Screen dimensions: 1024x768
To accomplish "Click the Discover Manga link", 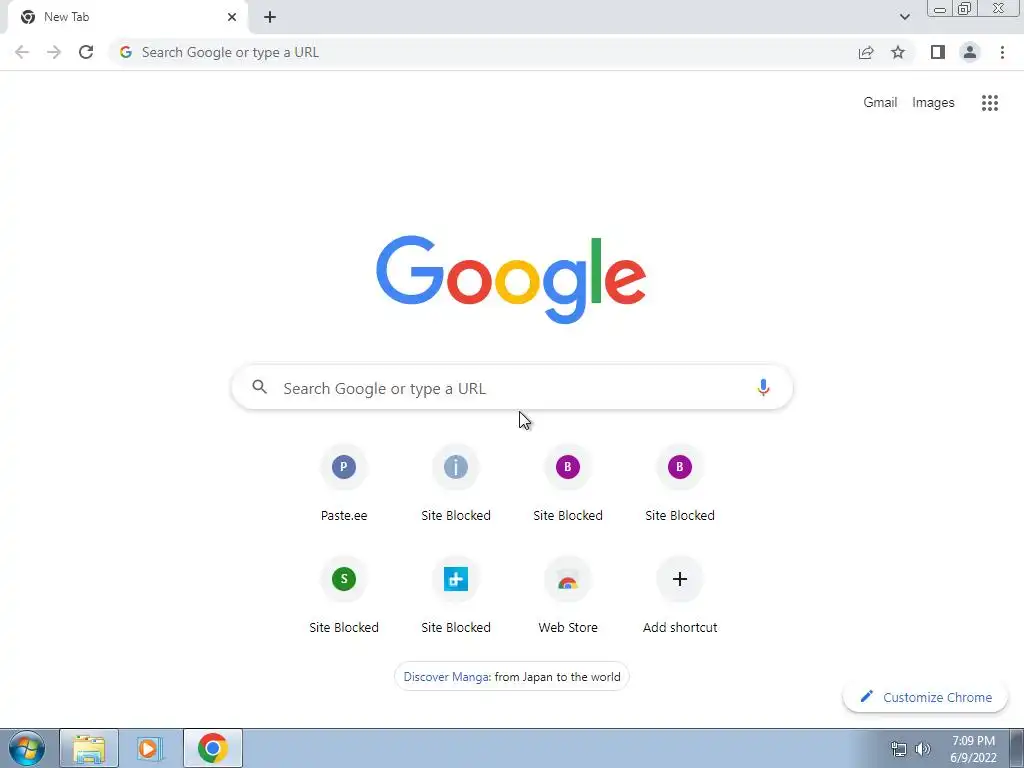I will point(447,677).
